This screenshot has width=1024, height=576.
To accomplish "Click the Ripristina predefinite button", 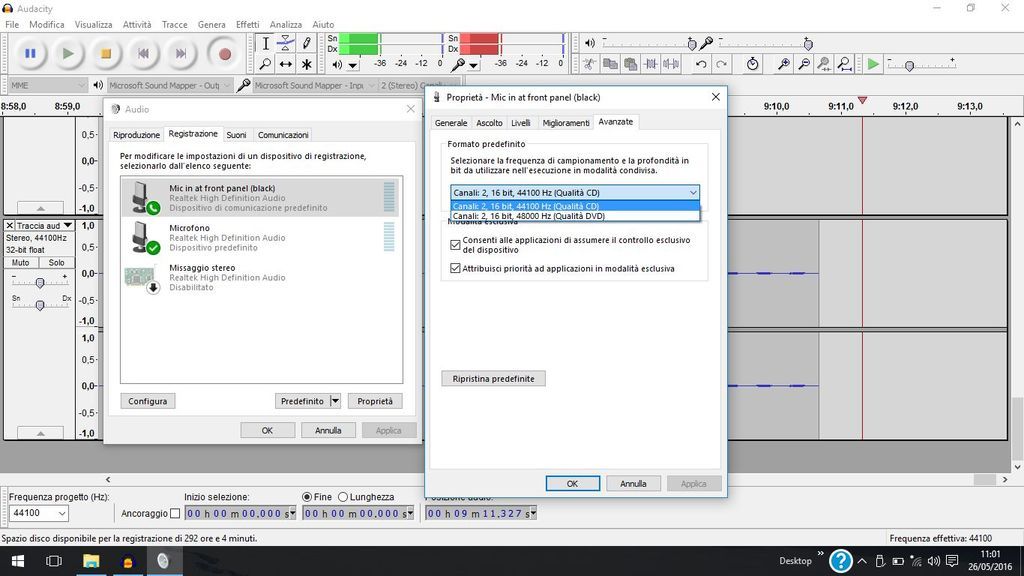I will coord(493,379).
